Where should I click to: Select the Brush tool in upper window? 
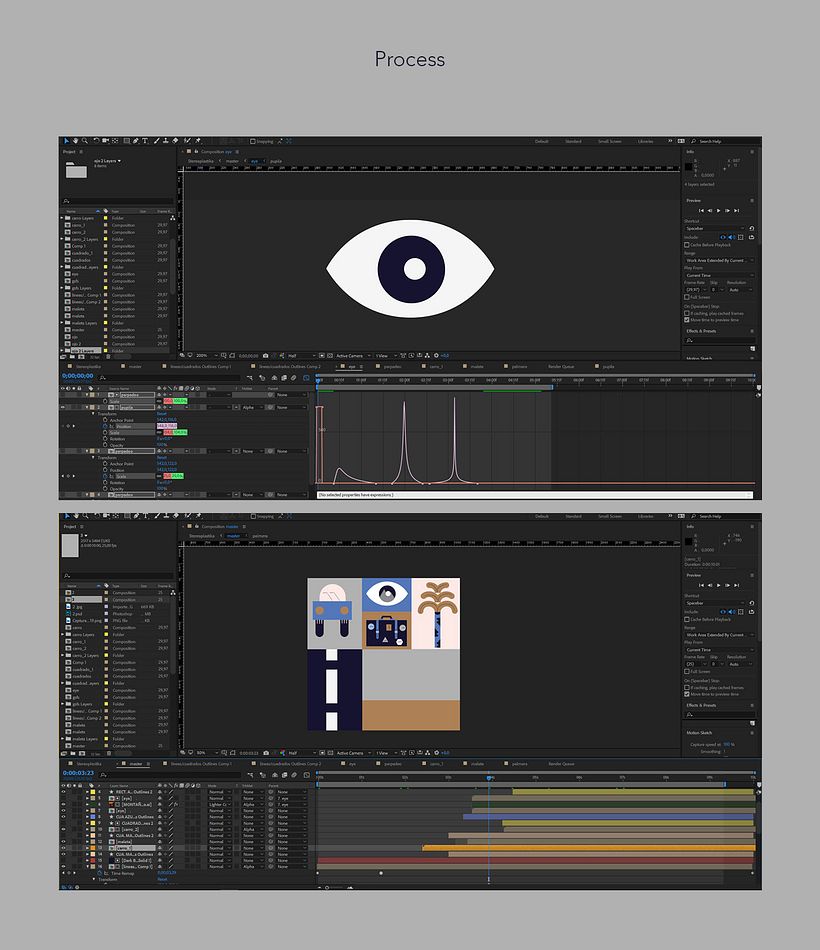point(156,141)
